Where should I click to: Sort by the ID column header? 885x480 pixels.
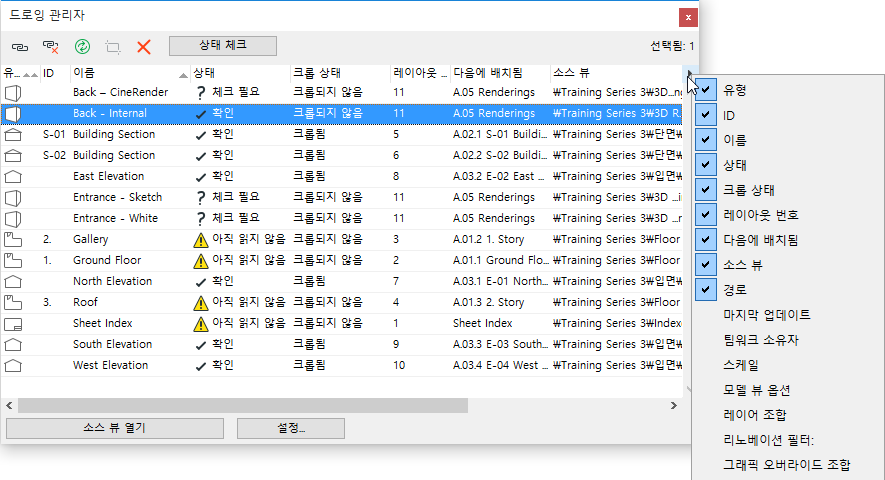click(55, 73)
